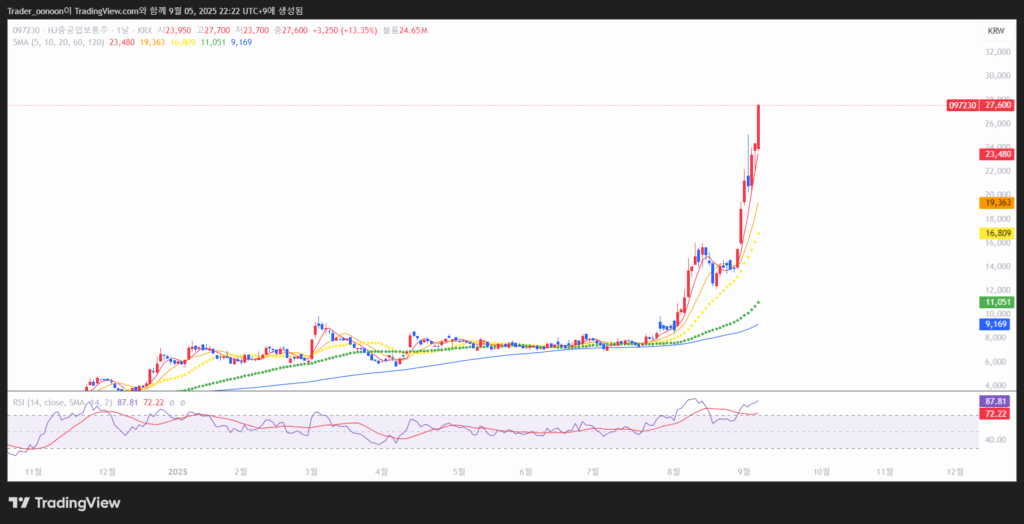This screenshot has width=1024, height=524.
Task: Click the purple 87.81 RSI value tag
Action: click(998, 400)
